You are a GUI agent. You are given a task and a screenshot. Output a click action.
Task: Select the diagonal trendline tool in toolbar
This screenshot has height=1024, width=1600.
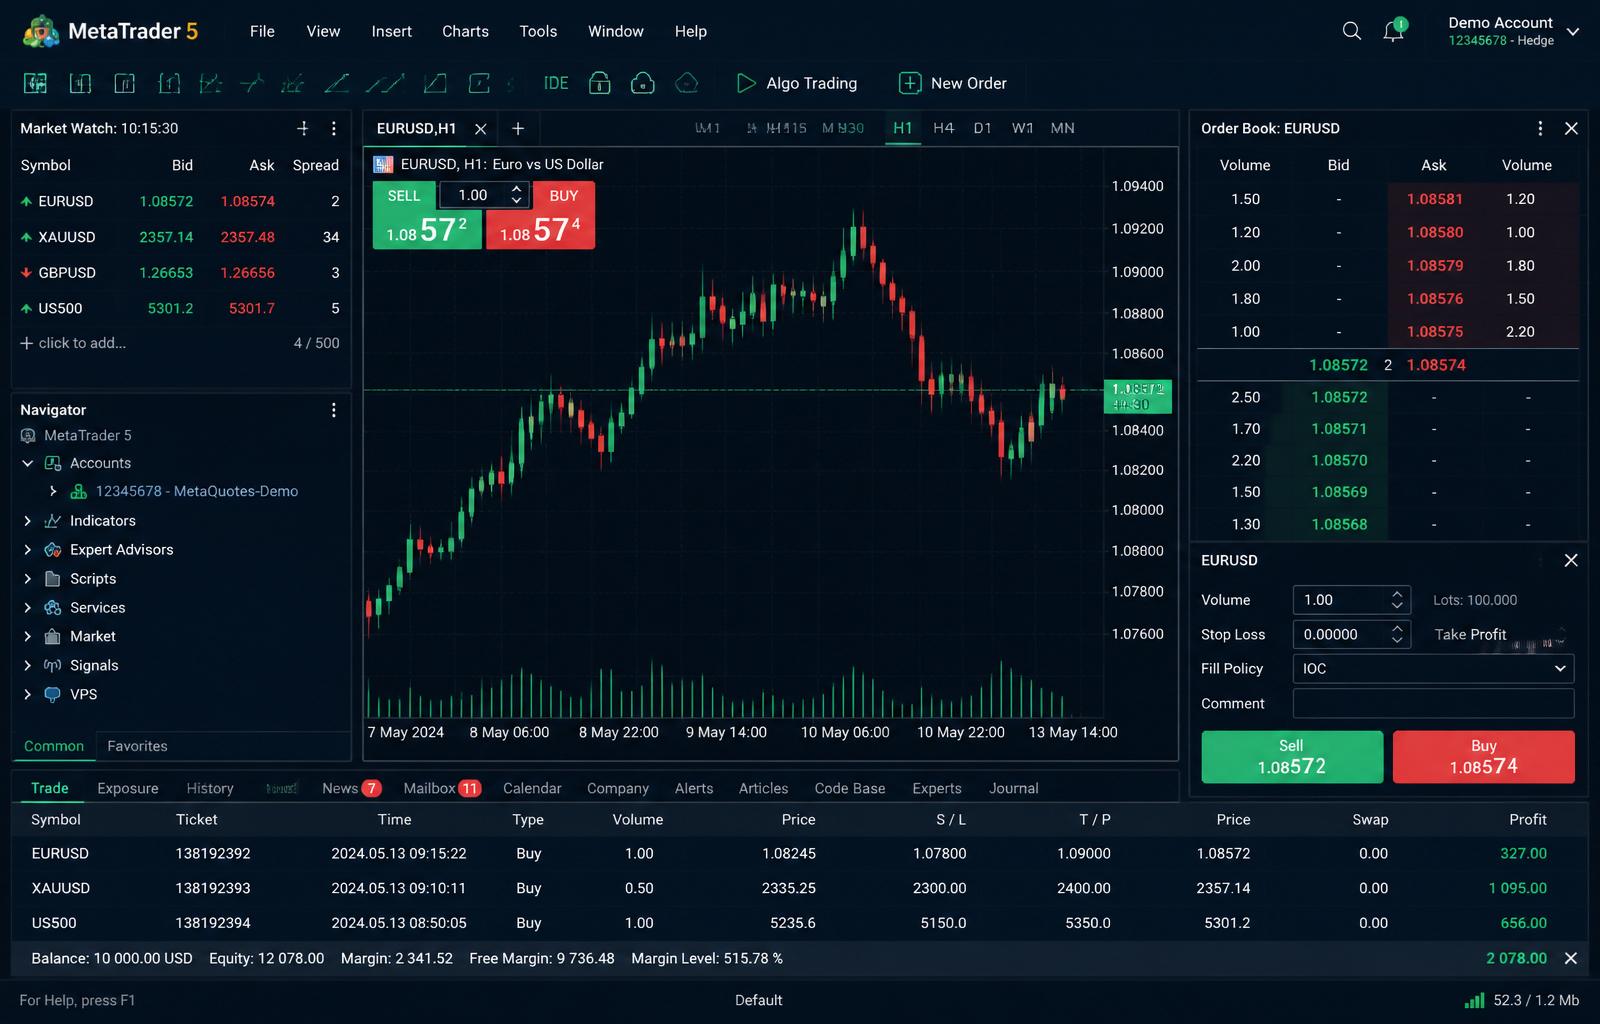point(337,83)
